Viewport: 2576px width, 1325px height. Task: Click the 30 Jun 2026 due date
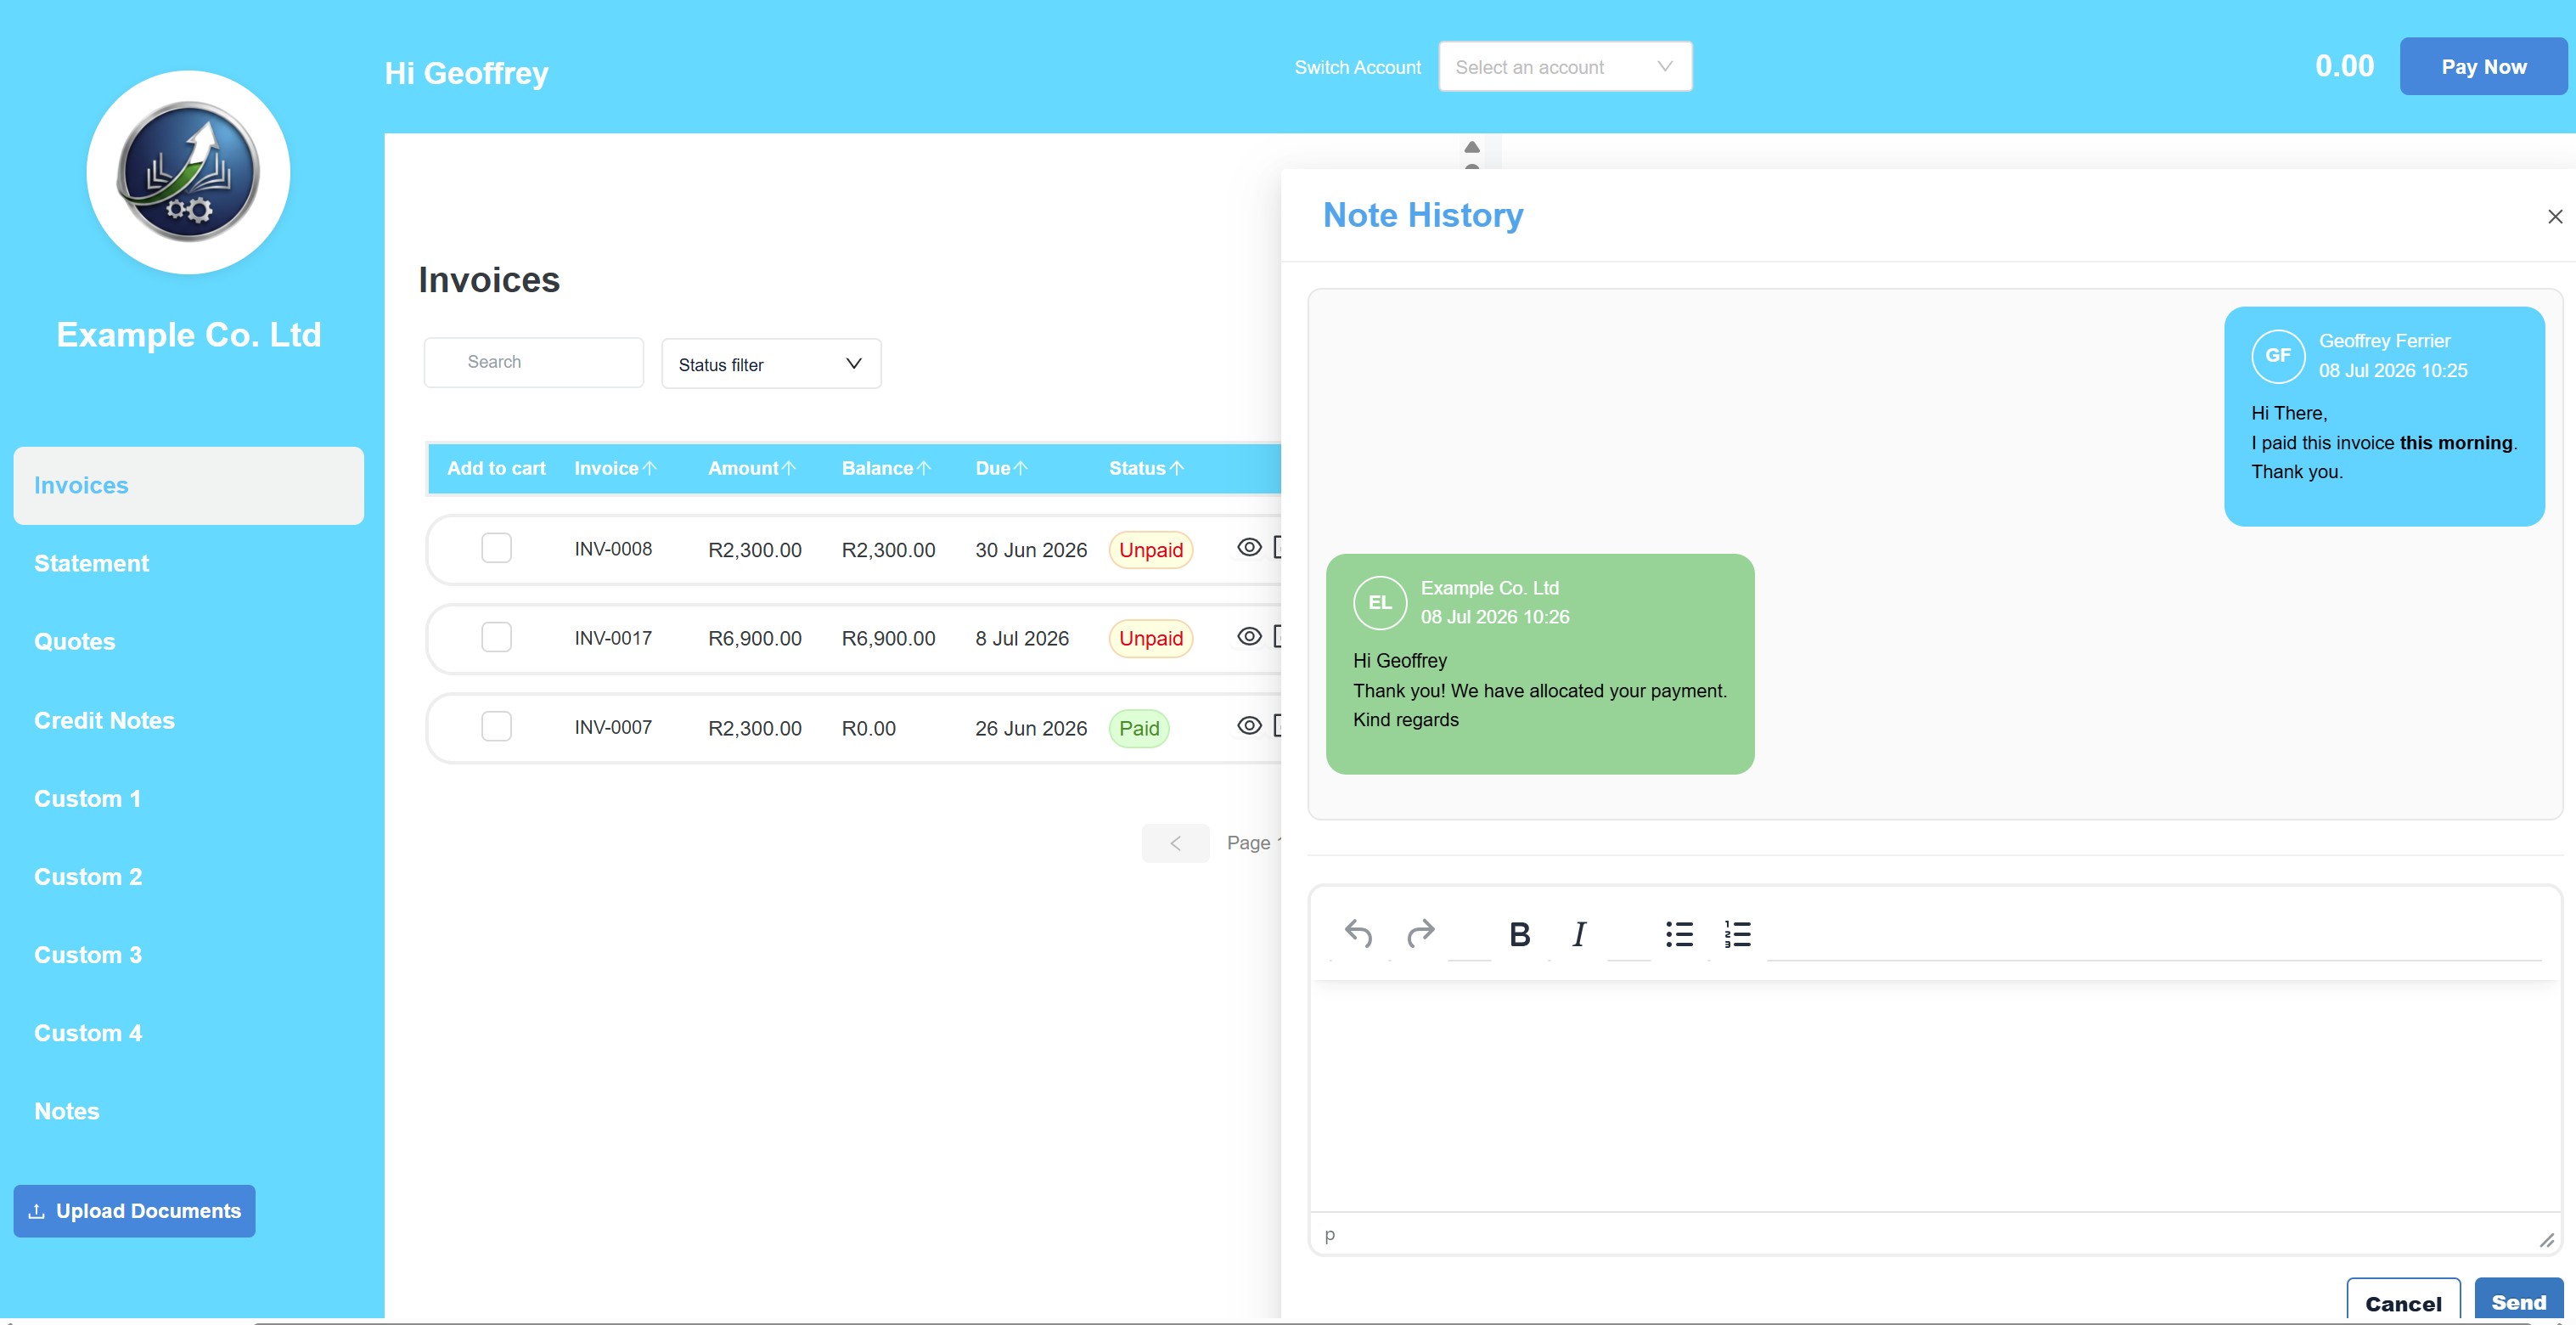tap(1031, 549)
